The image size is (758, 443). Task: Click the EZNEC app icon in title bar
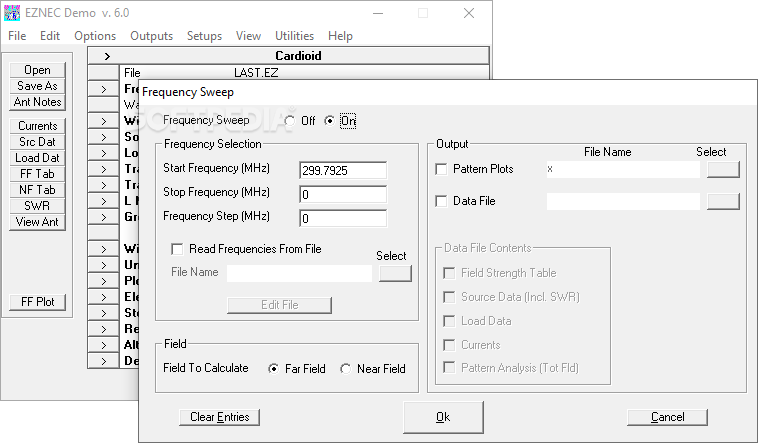click(x=12, y=13)
